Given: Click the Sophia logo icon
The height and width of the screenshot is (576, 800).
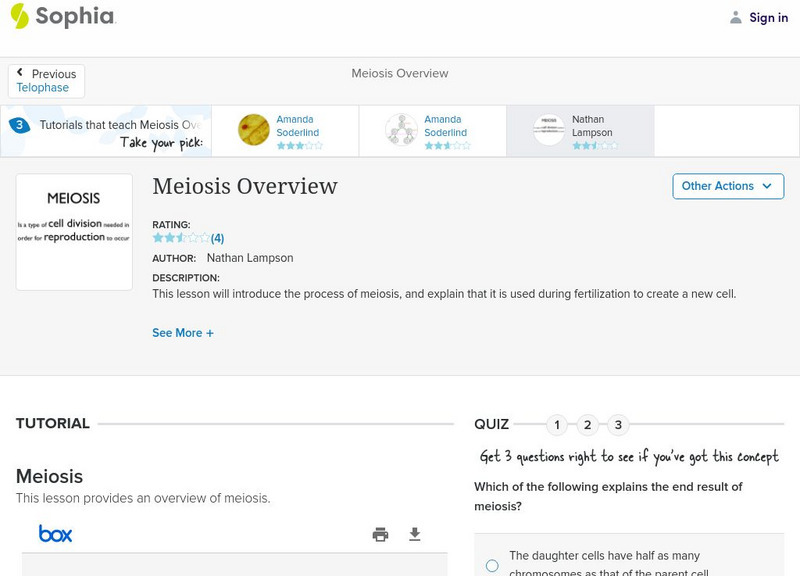Looking at the screenshot, I should 20,16.
